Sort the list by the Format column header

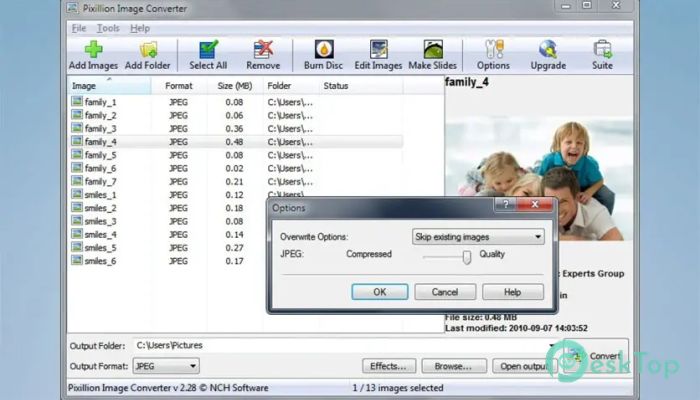coord(179,86)
